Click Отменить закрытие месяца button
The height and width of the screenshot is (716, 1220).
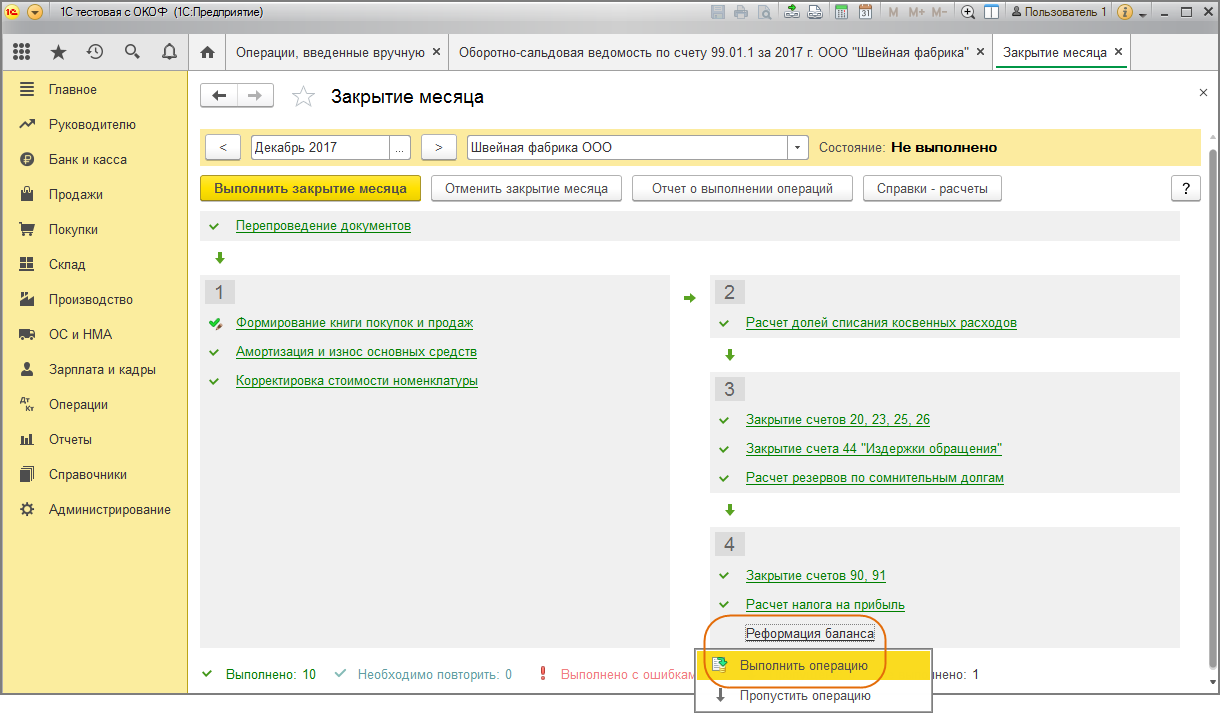point(526,188)
